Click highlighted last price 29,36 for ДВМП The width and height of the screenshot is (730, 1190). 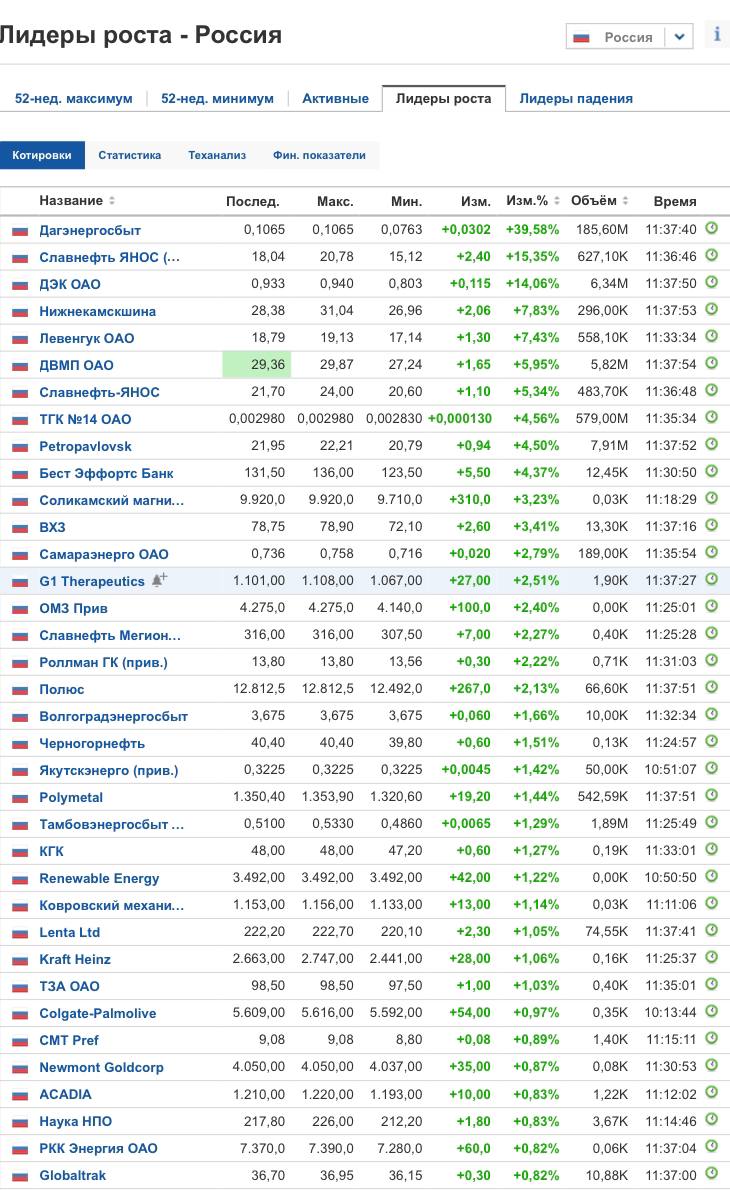(x=256, y=364)
